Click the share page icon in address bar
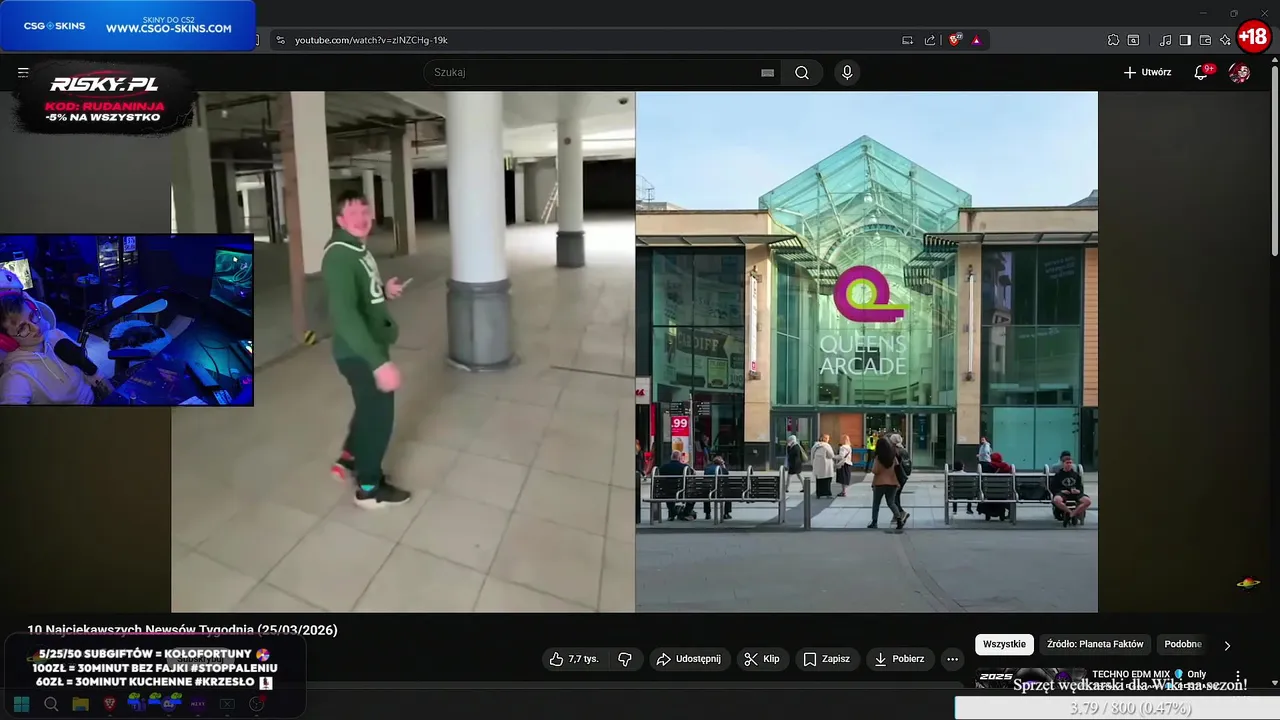Screen dimensions: 1280x720 930,40
